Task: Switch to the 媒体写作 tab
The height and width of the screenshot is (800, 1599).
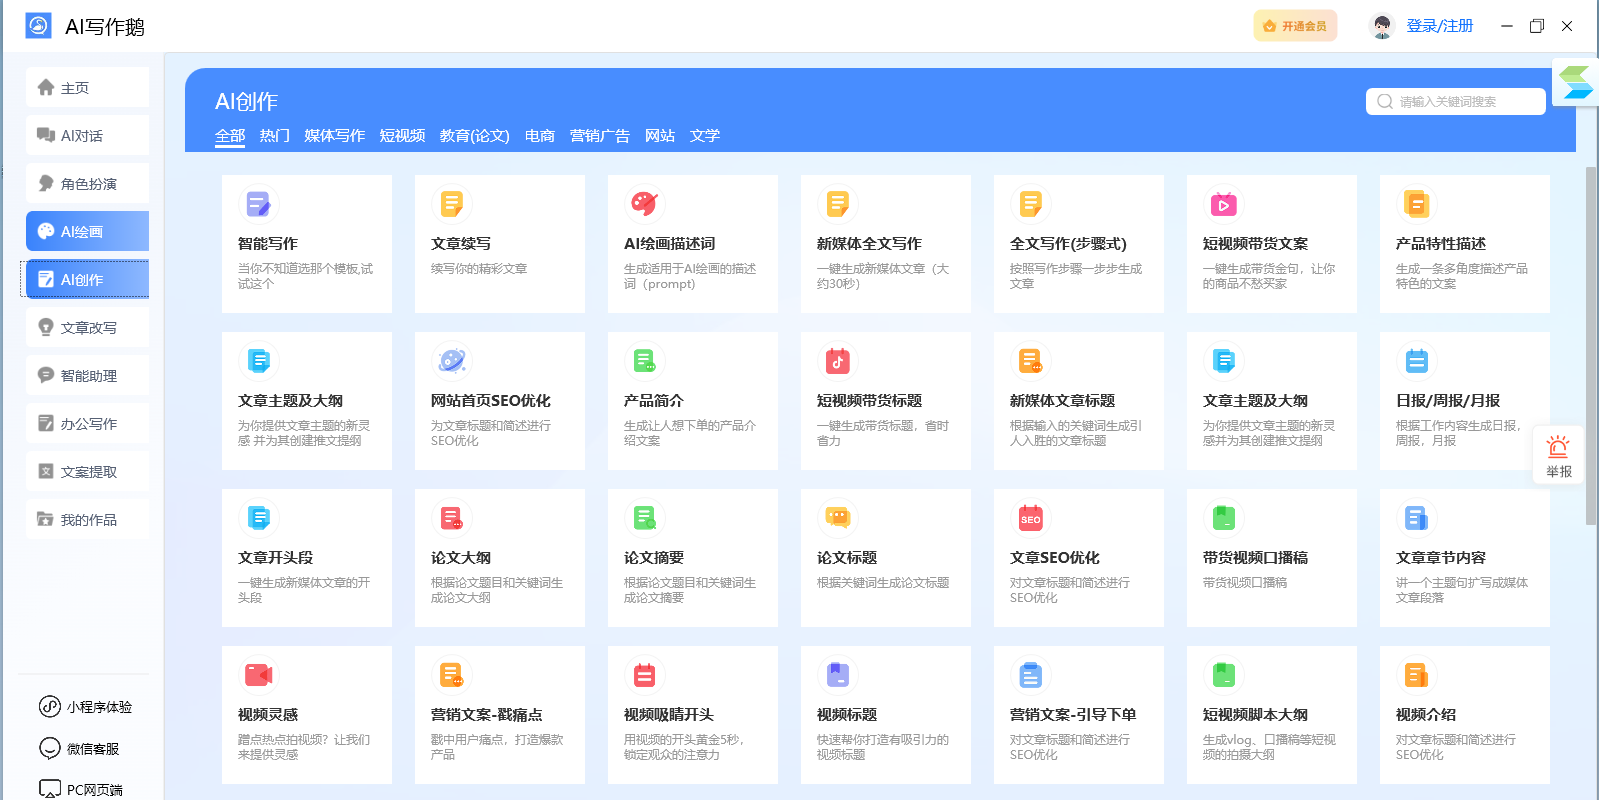Action: point(335,136)
